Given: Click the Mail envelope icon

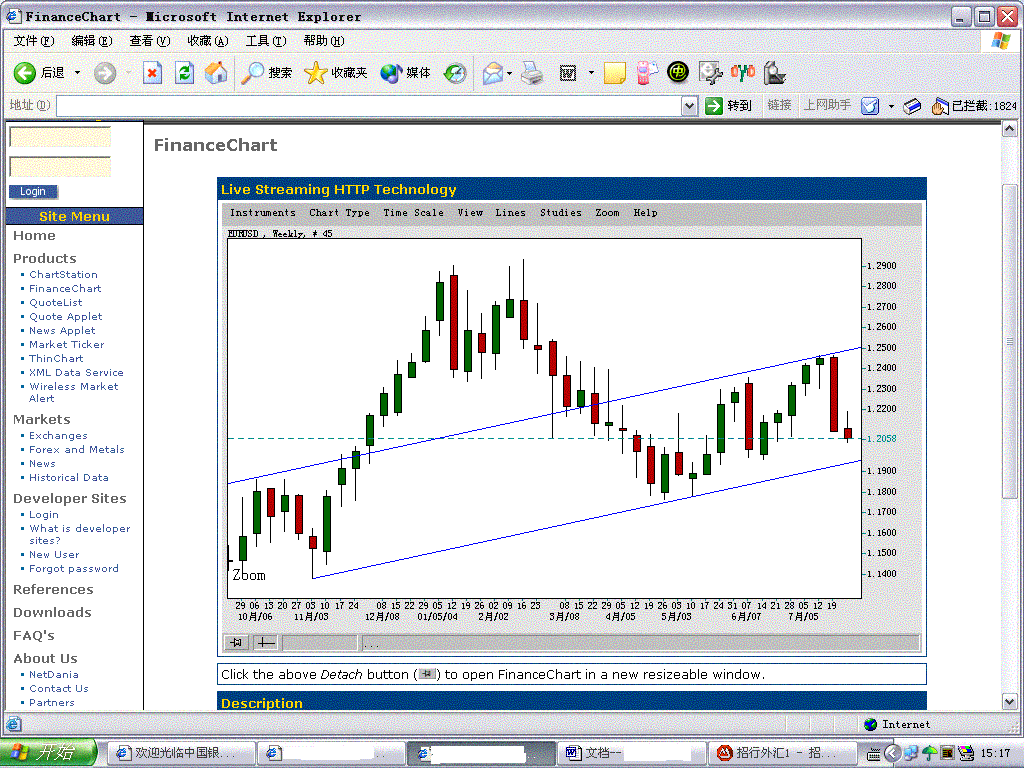Looking at the screenshot, I should click(493, 73).
